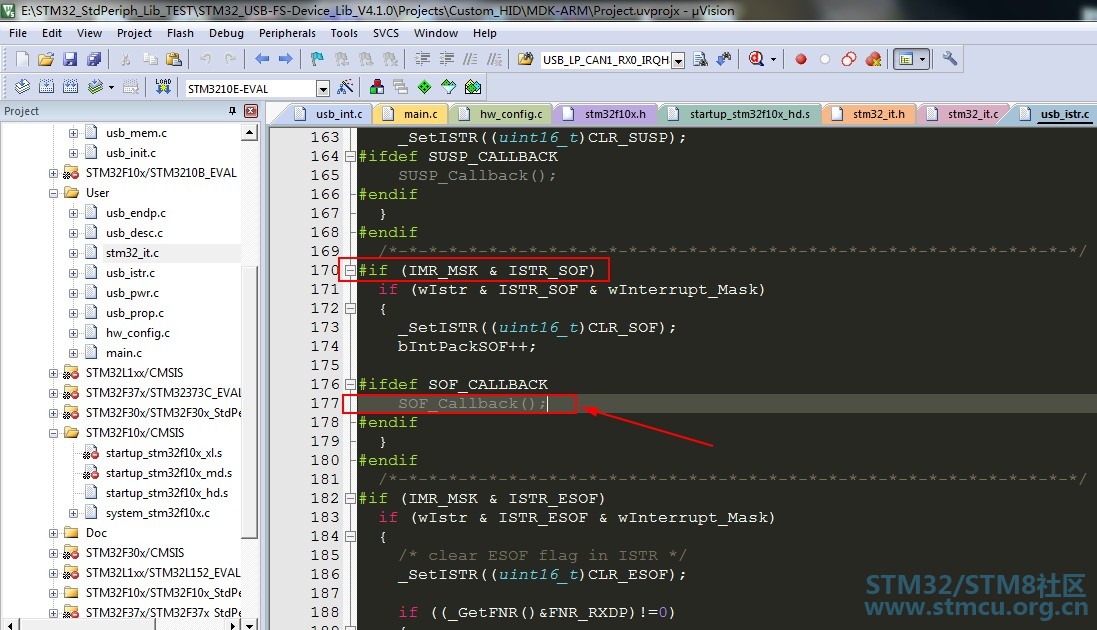Click Project panel scroll-up arrow
1097x630 pixels.
[x=250, y=132]
